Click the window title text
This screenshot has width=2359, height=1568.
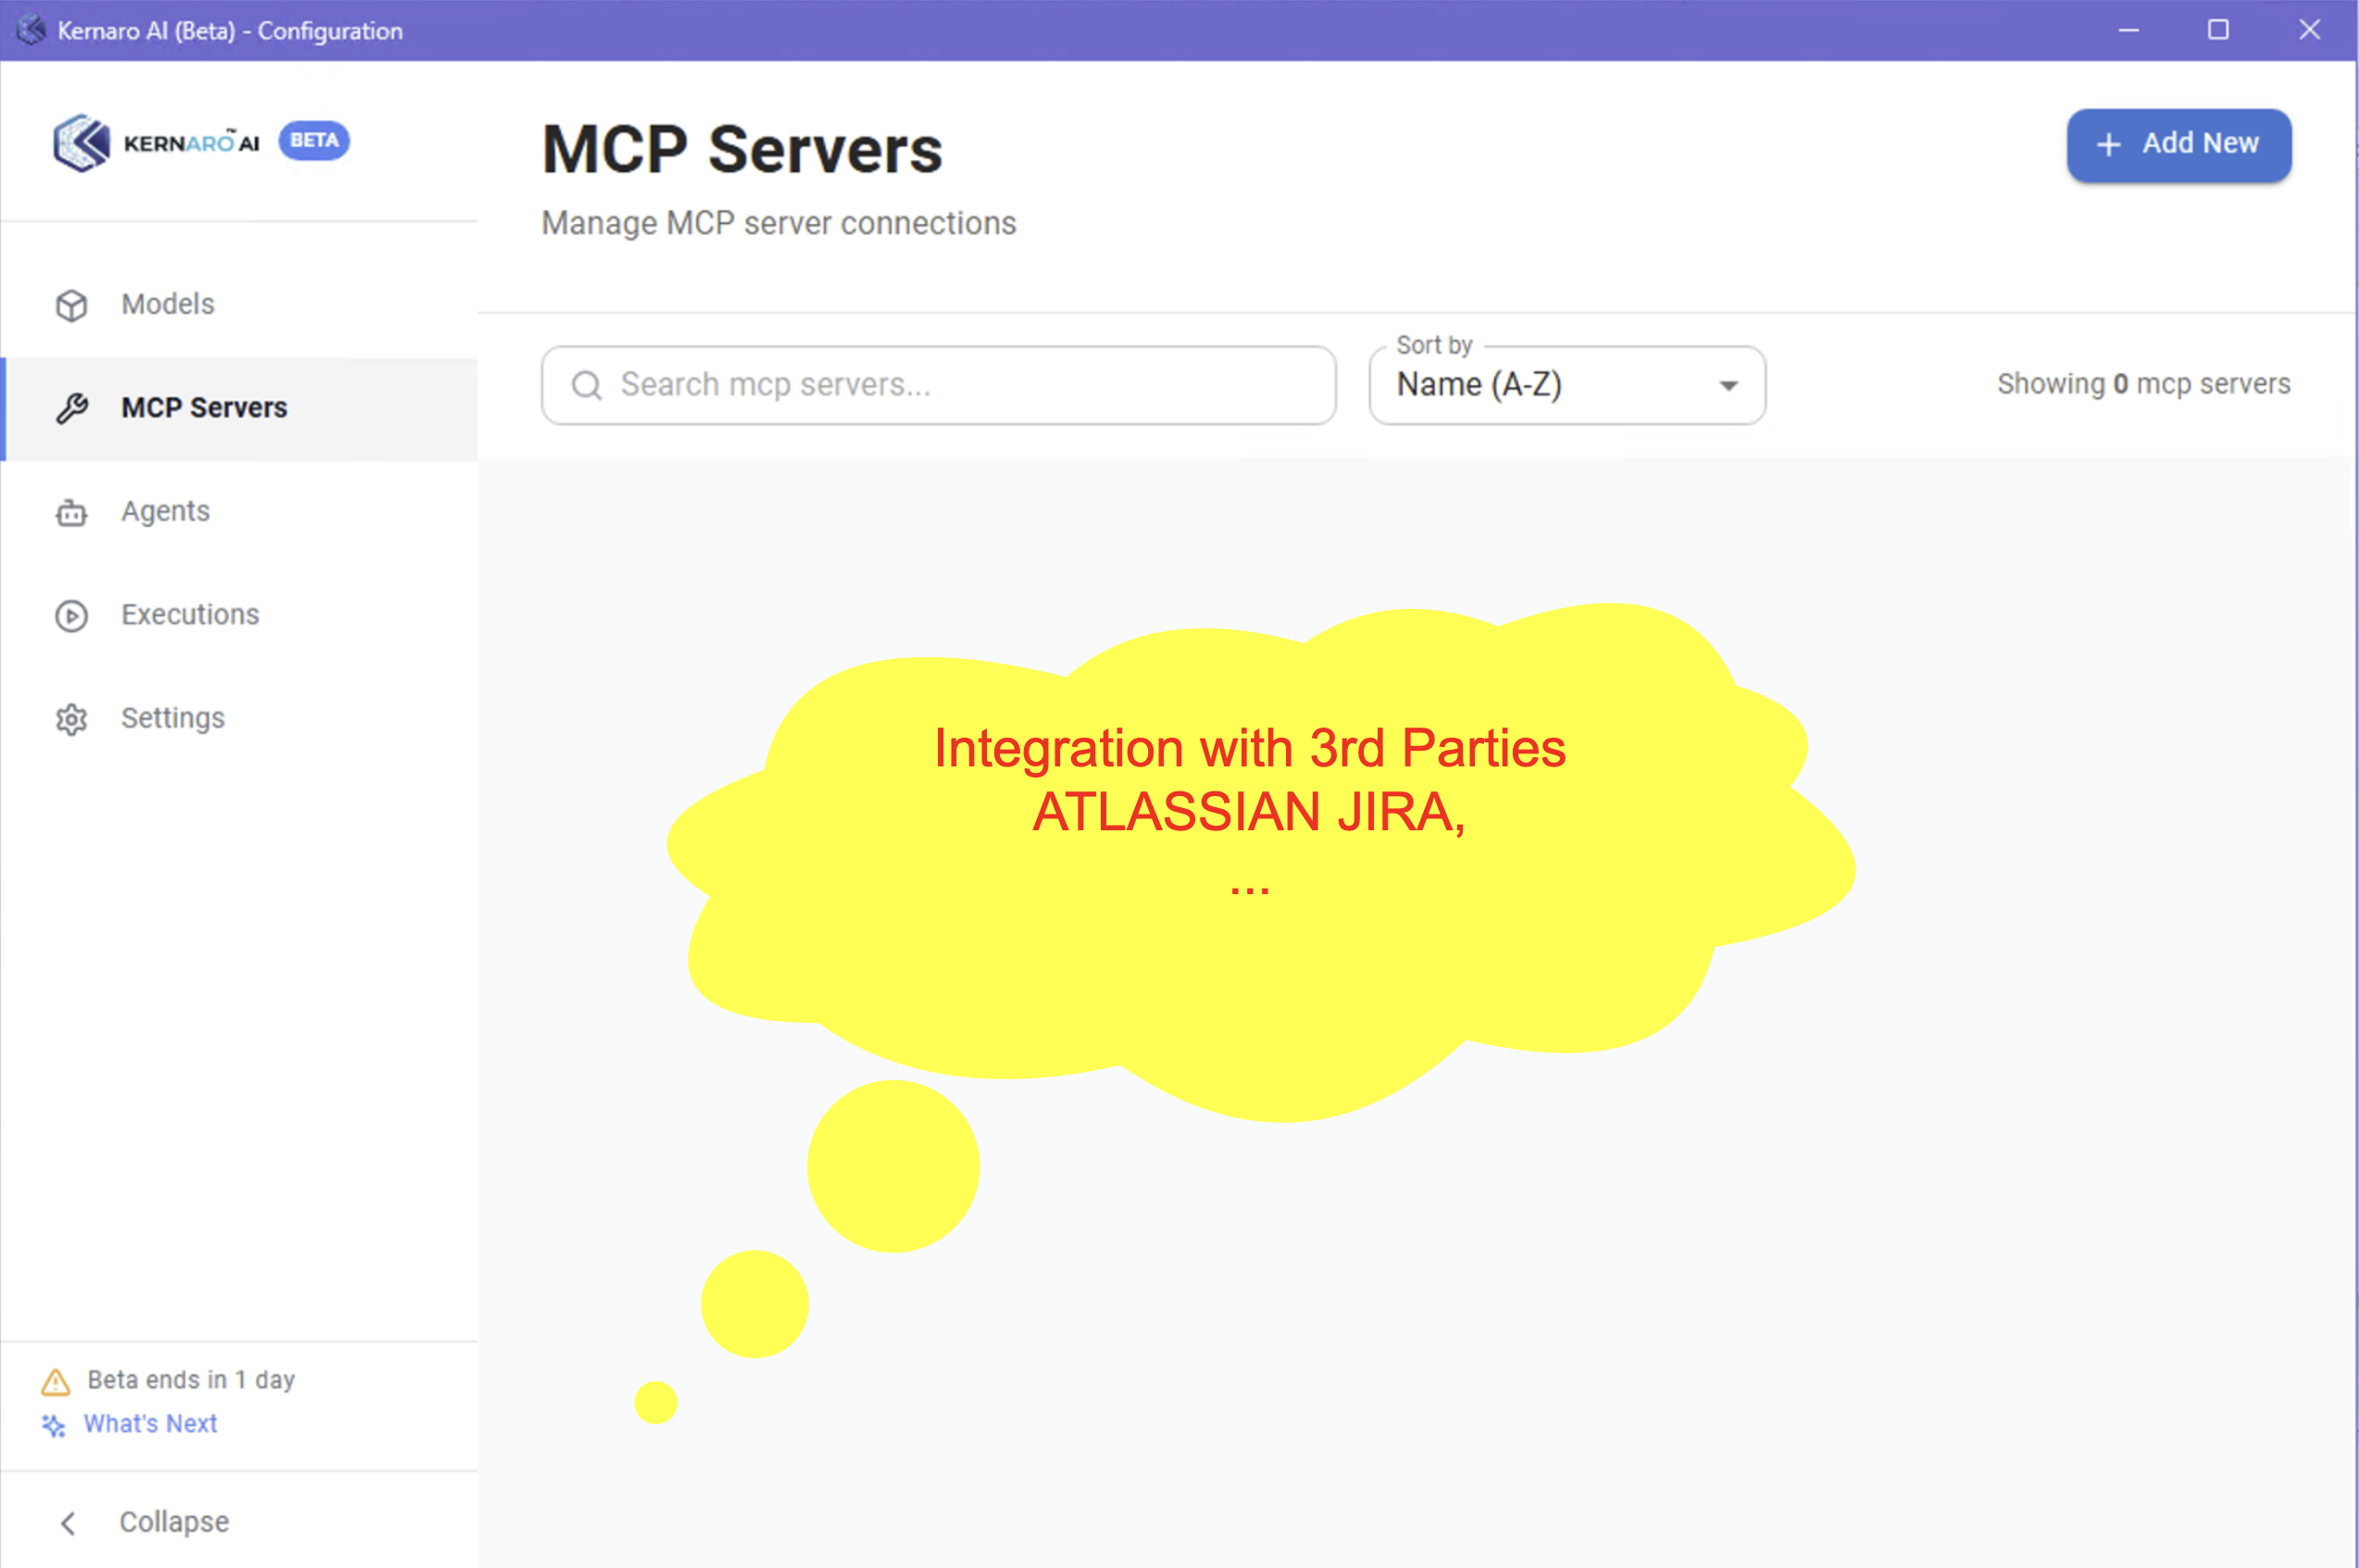[230, 31]
